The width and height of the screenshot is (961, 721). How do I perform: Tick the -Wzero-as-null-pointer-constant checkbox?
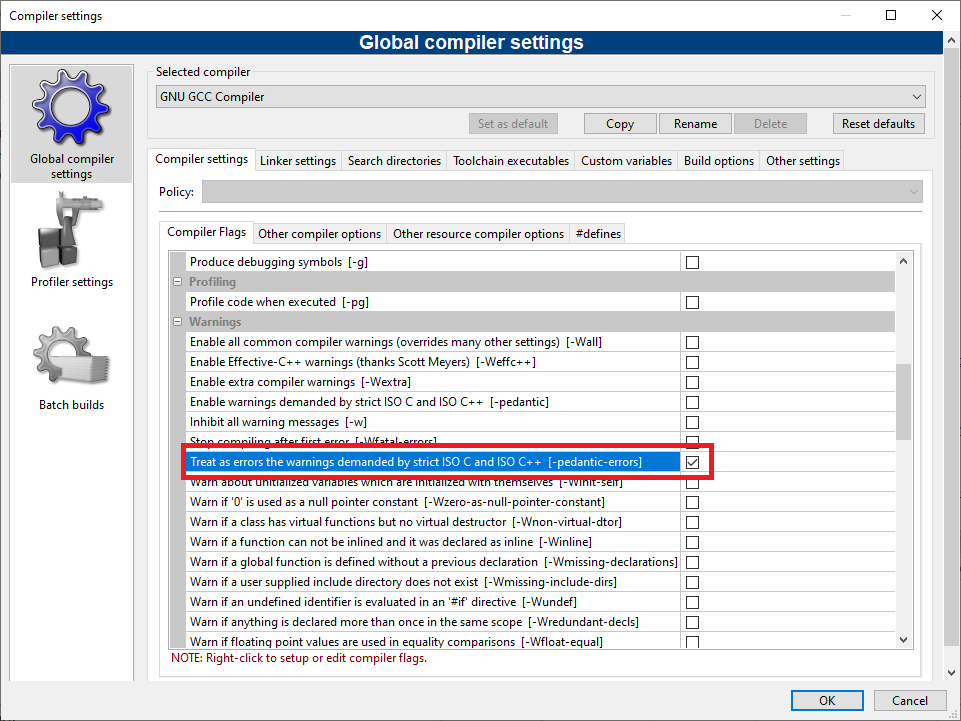[x=692, y=502]
